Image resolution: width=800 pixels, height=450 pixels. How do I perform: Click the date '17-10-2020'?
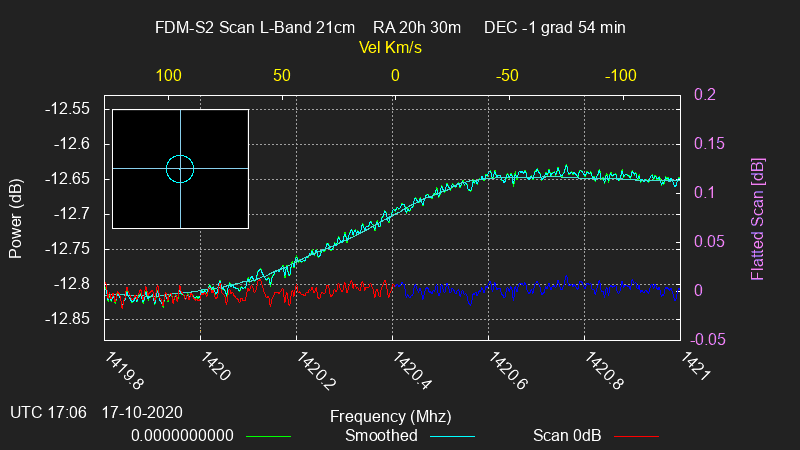click(142, 412)
